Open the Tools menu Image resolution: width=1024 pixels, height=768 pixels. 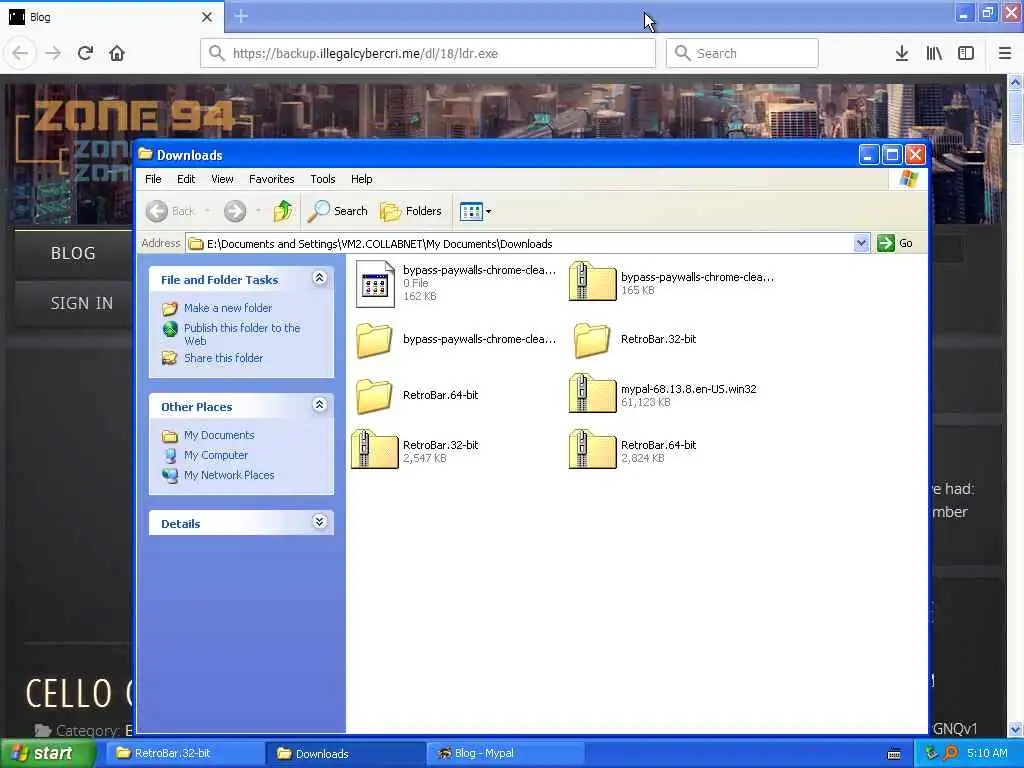[323, 179]
